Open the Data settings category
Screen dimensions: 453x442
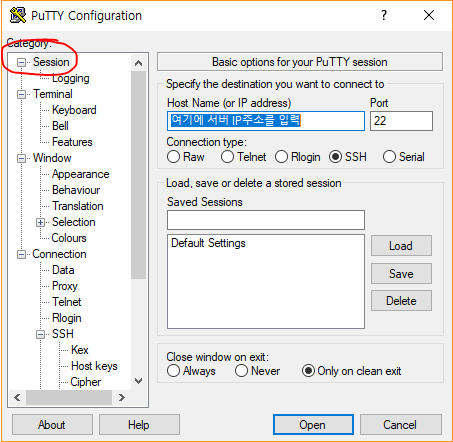point(63,270)
